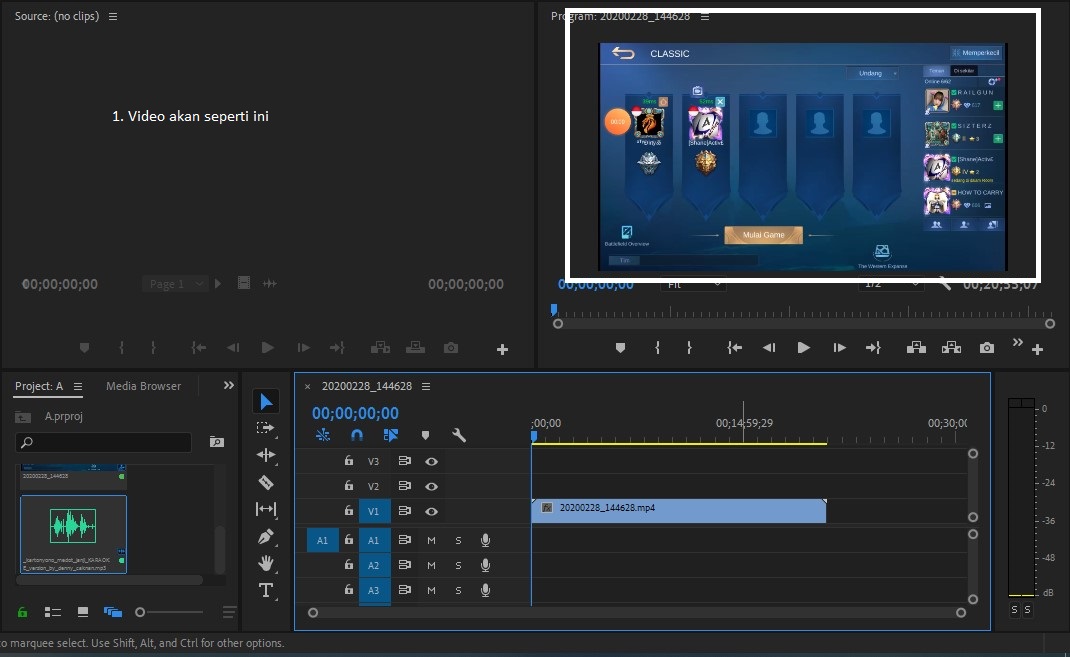This screenshot has width=1070, height=657.
Task: Hide track V3 with the eye icon
Action: point(431,461)
